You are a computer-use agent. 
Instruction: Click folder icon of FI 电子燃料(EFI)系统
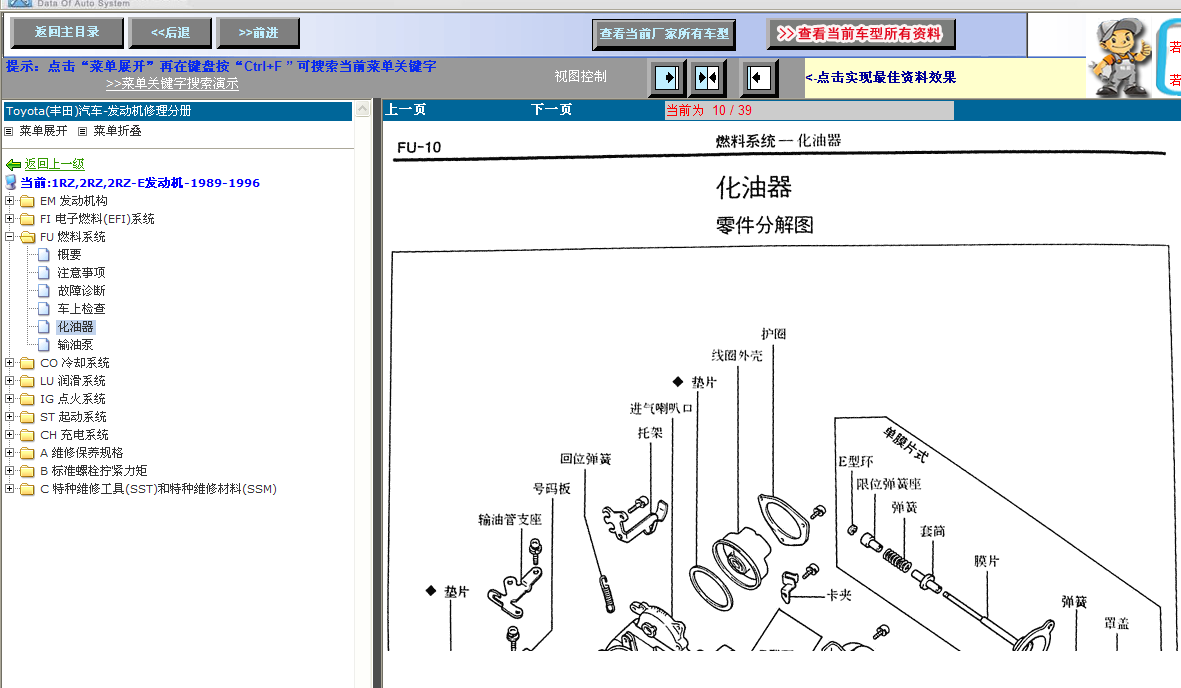coord(27,219)
